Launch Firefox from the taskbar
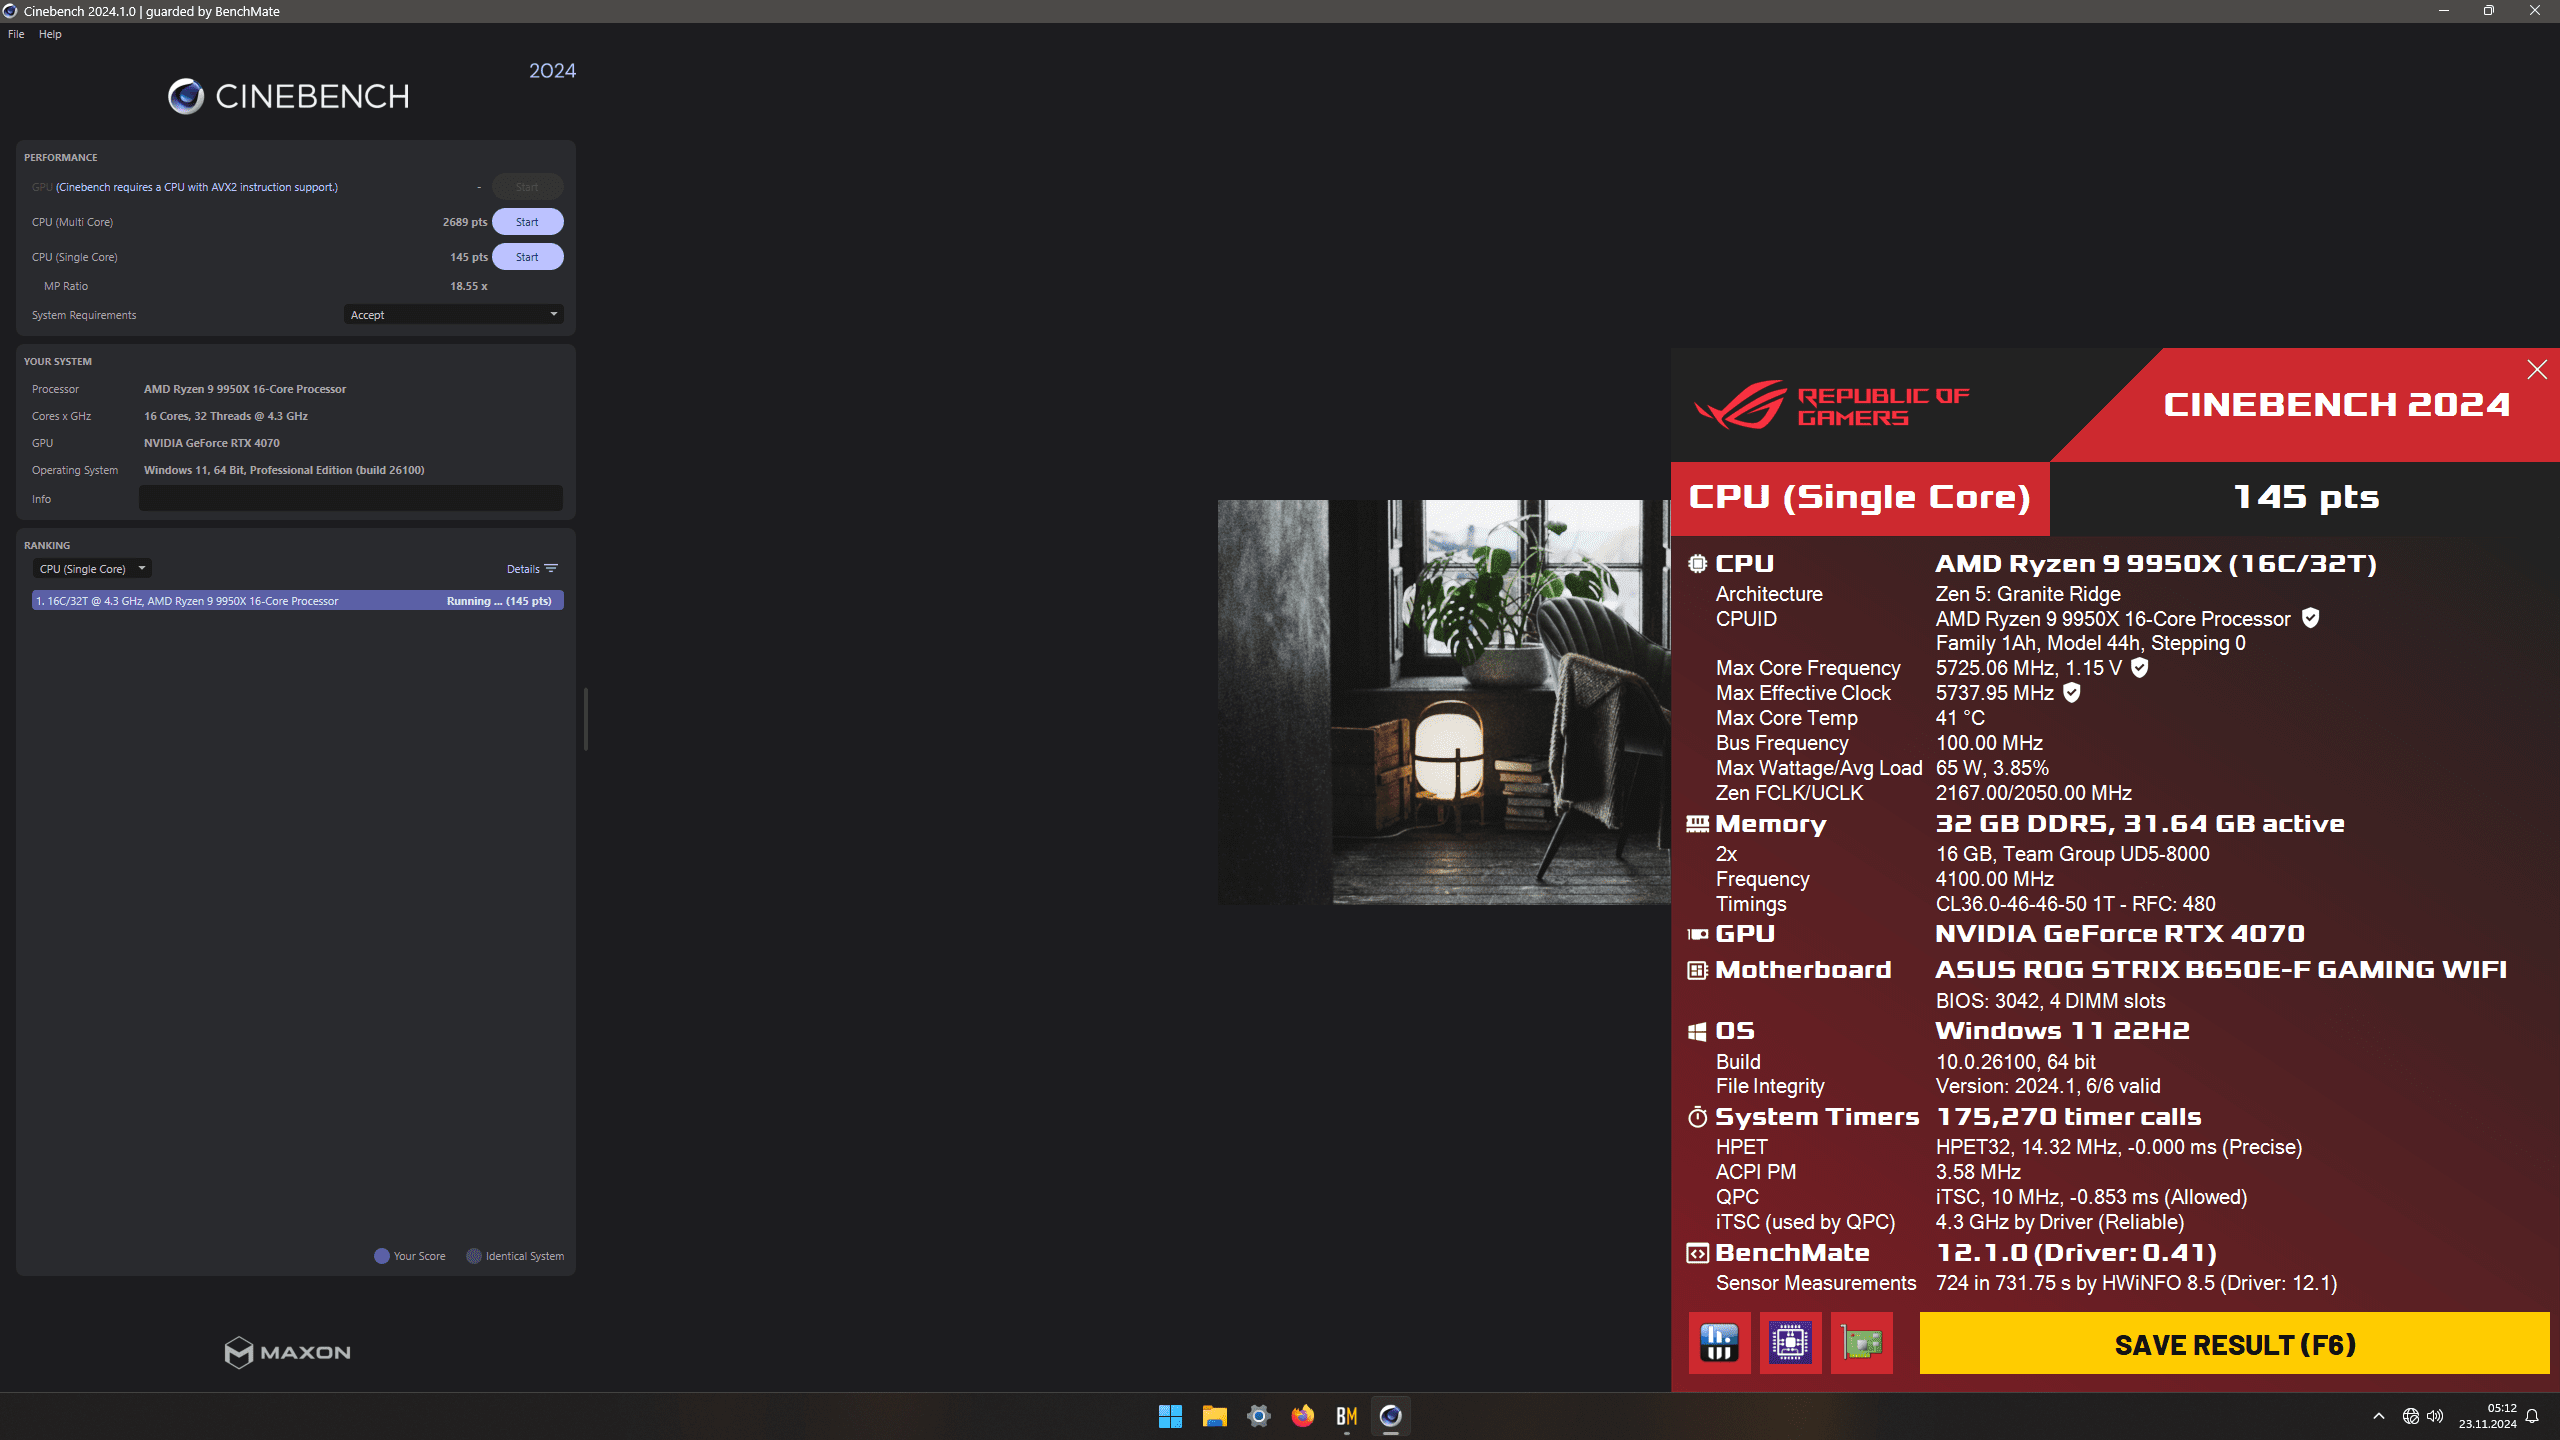Screen dimensions: 2560x1440 (1302, 1416)
